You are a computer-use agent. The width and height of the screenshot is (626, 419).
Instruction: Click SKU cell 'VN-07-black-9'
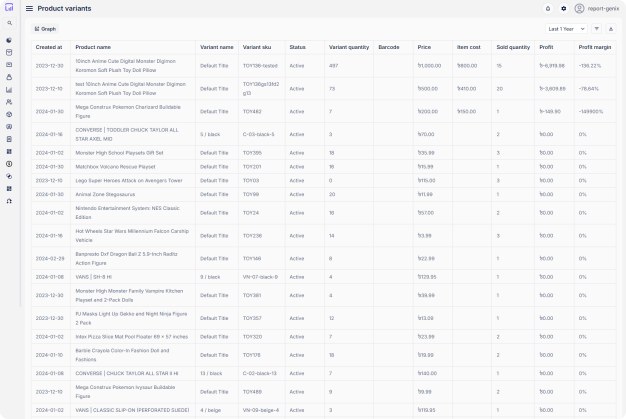(x=260, y=277)
